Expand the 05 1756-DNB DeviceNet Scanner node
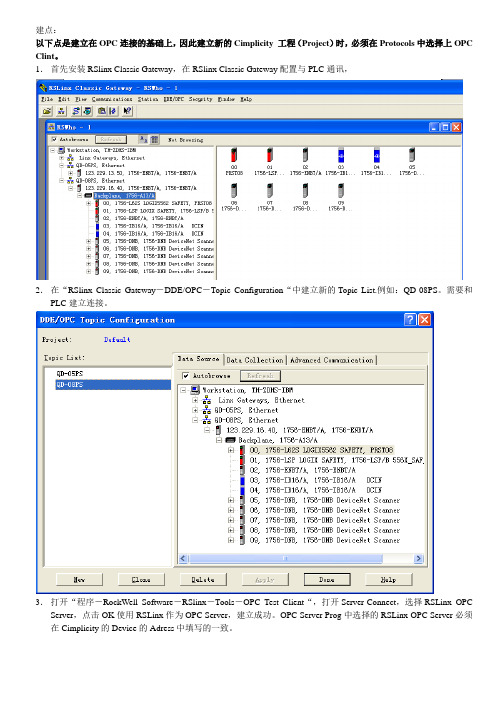Viewport: 496px width, 702px height. [x=231, y=500]
